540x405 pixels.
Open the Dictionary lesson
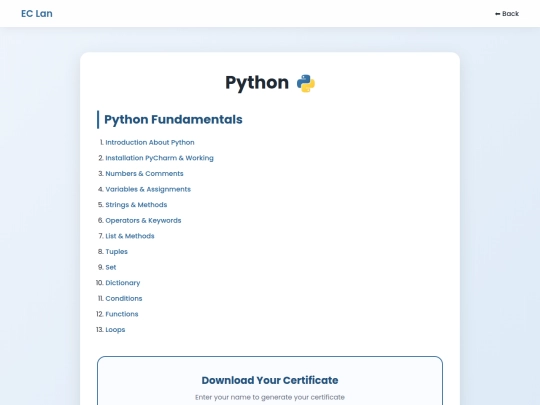[123, 283]
